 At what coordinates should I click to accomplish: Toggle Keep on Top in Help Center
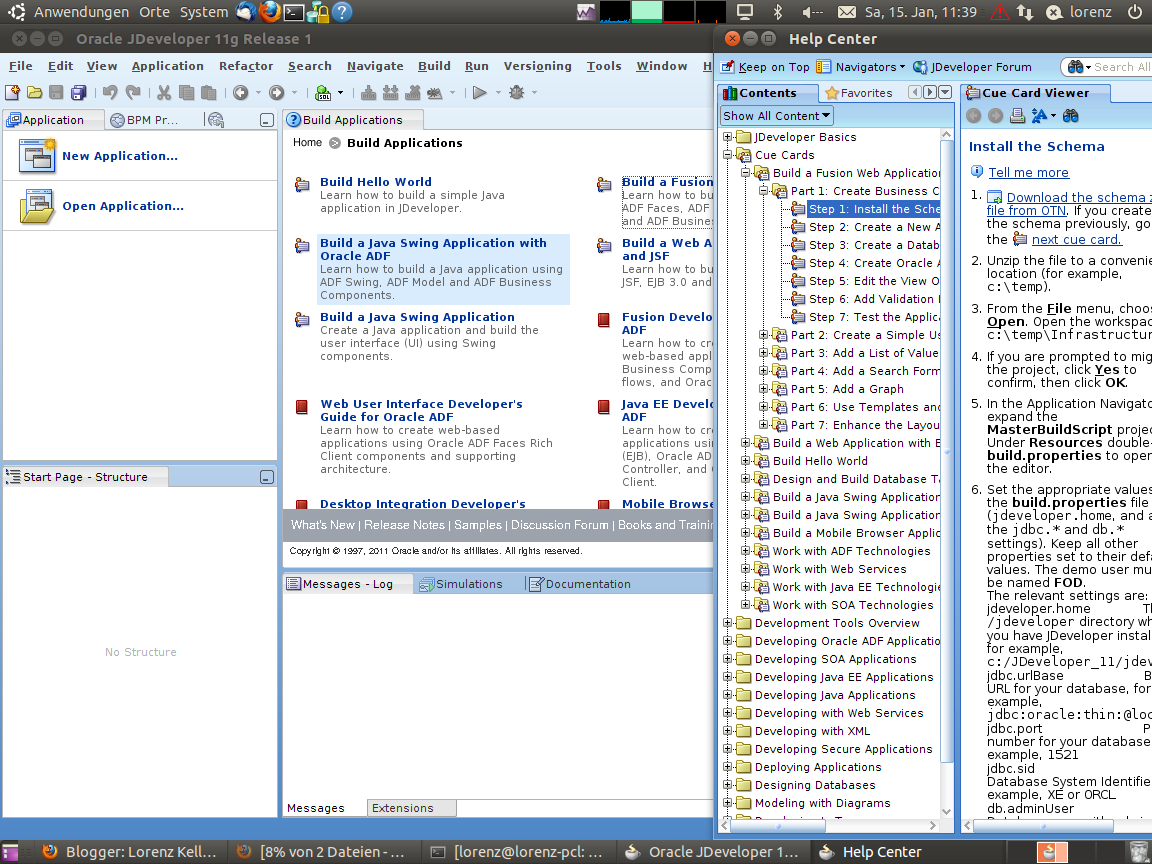pos(766,67)
